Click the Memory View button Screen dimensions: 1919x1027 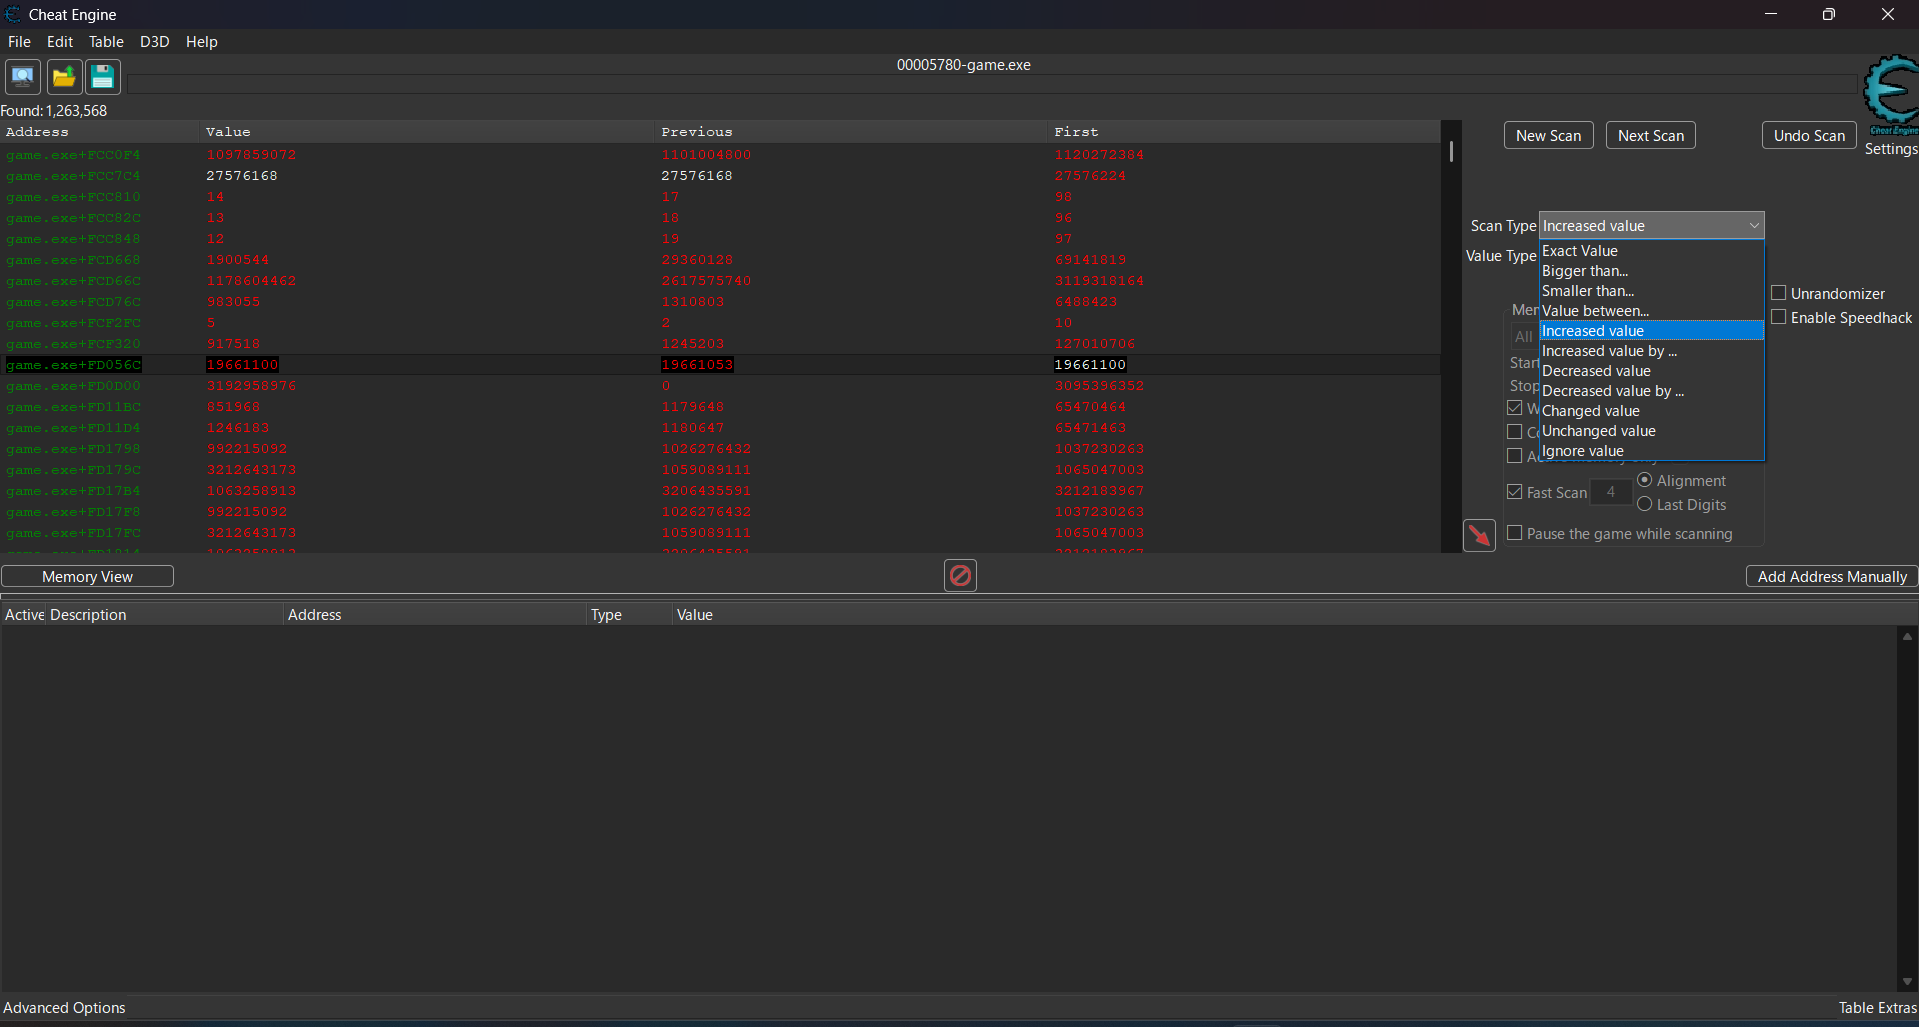tap(87, 577)
